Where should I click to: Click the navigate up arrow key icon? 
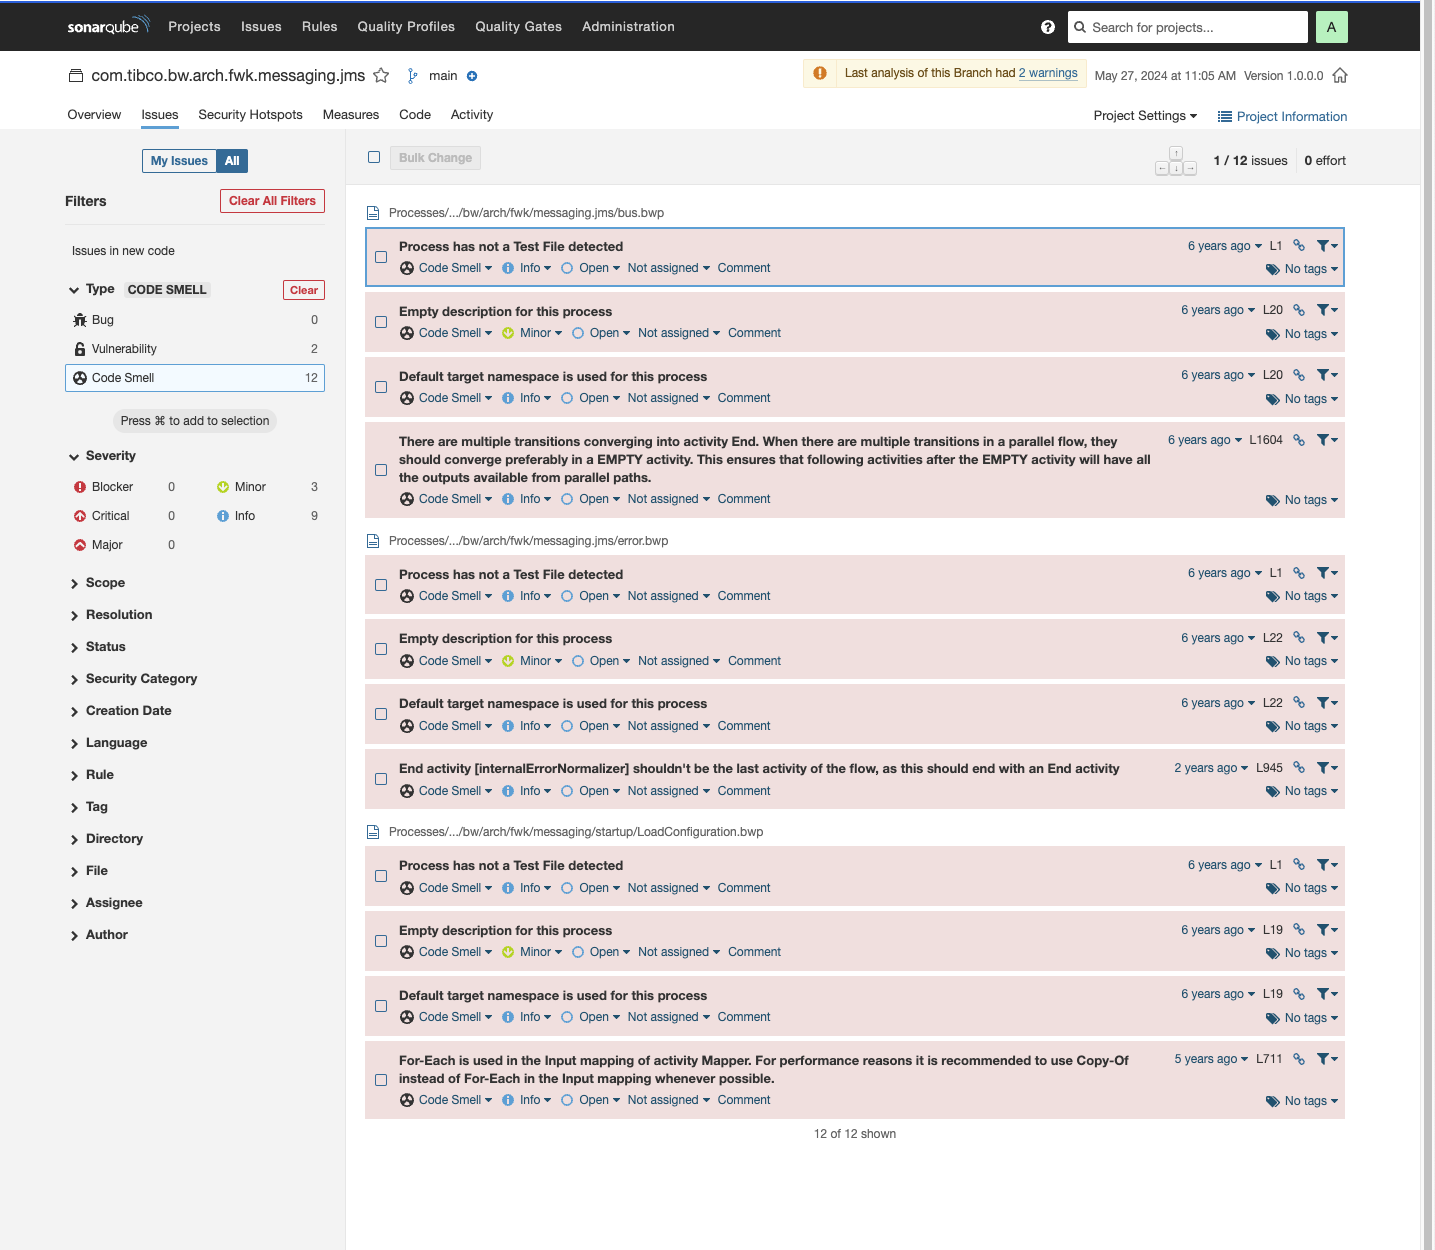point(1176,153)
